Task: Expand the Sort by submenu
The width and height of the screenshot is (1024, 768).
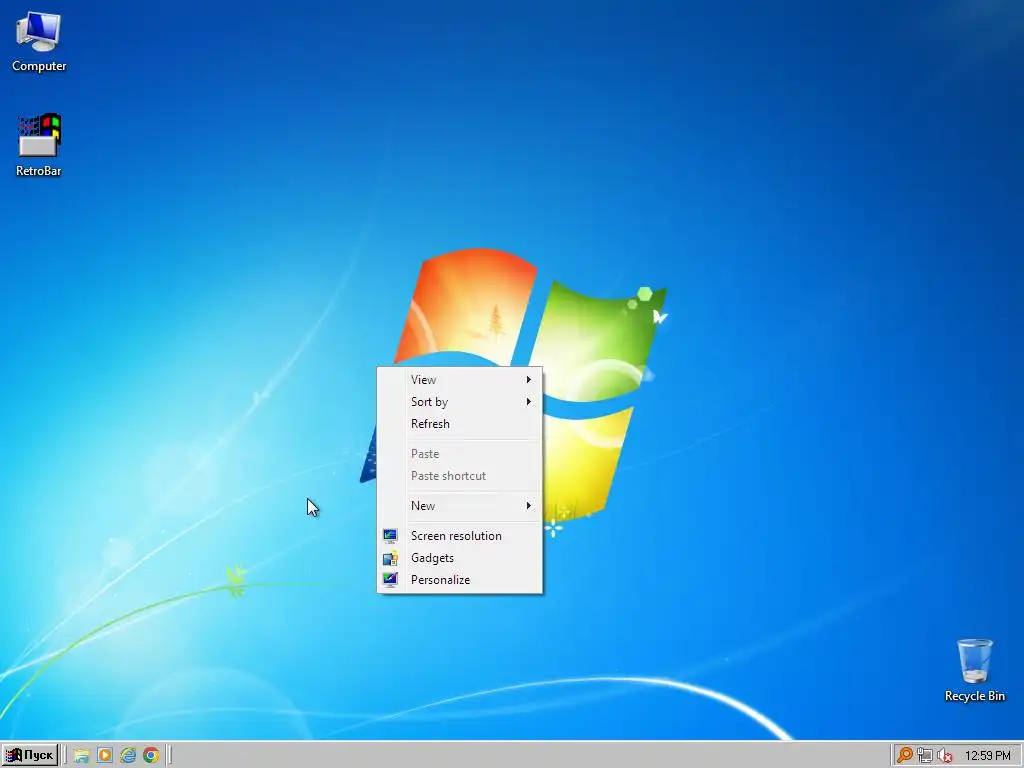Action: (460, 402)
